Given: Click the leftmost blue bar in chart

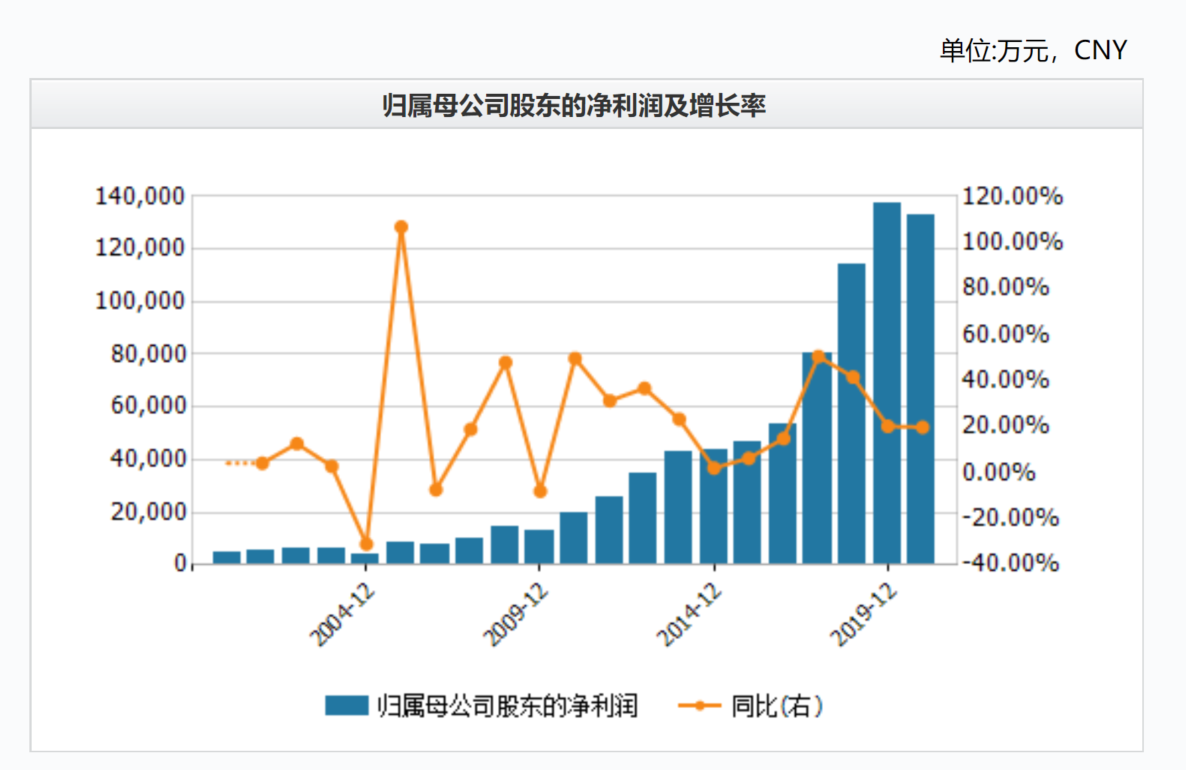Looking at the screenshot, I should (227, 557).
